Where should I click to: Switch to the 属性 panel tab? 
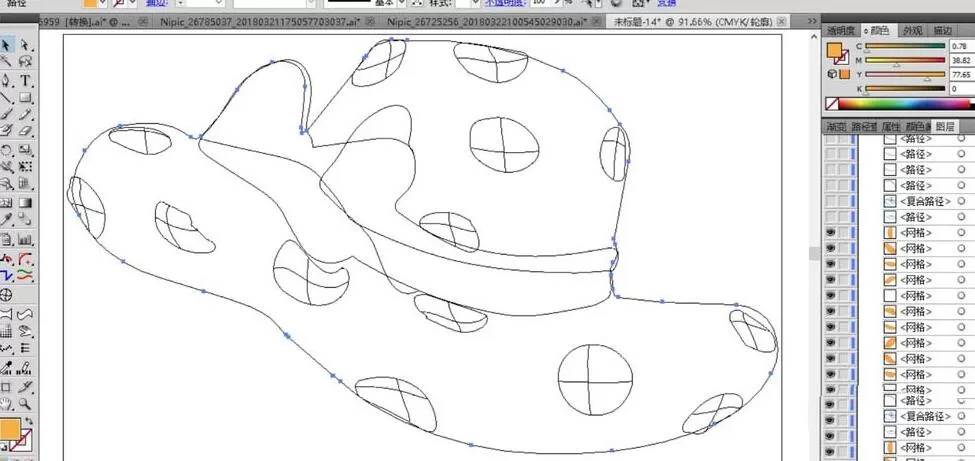pyautogui.click(x=891, y=126)
